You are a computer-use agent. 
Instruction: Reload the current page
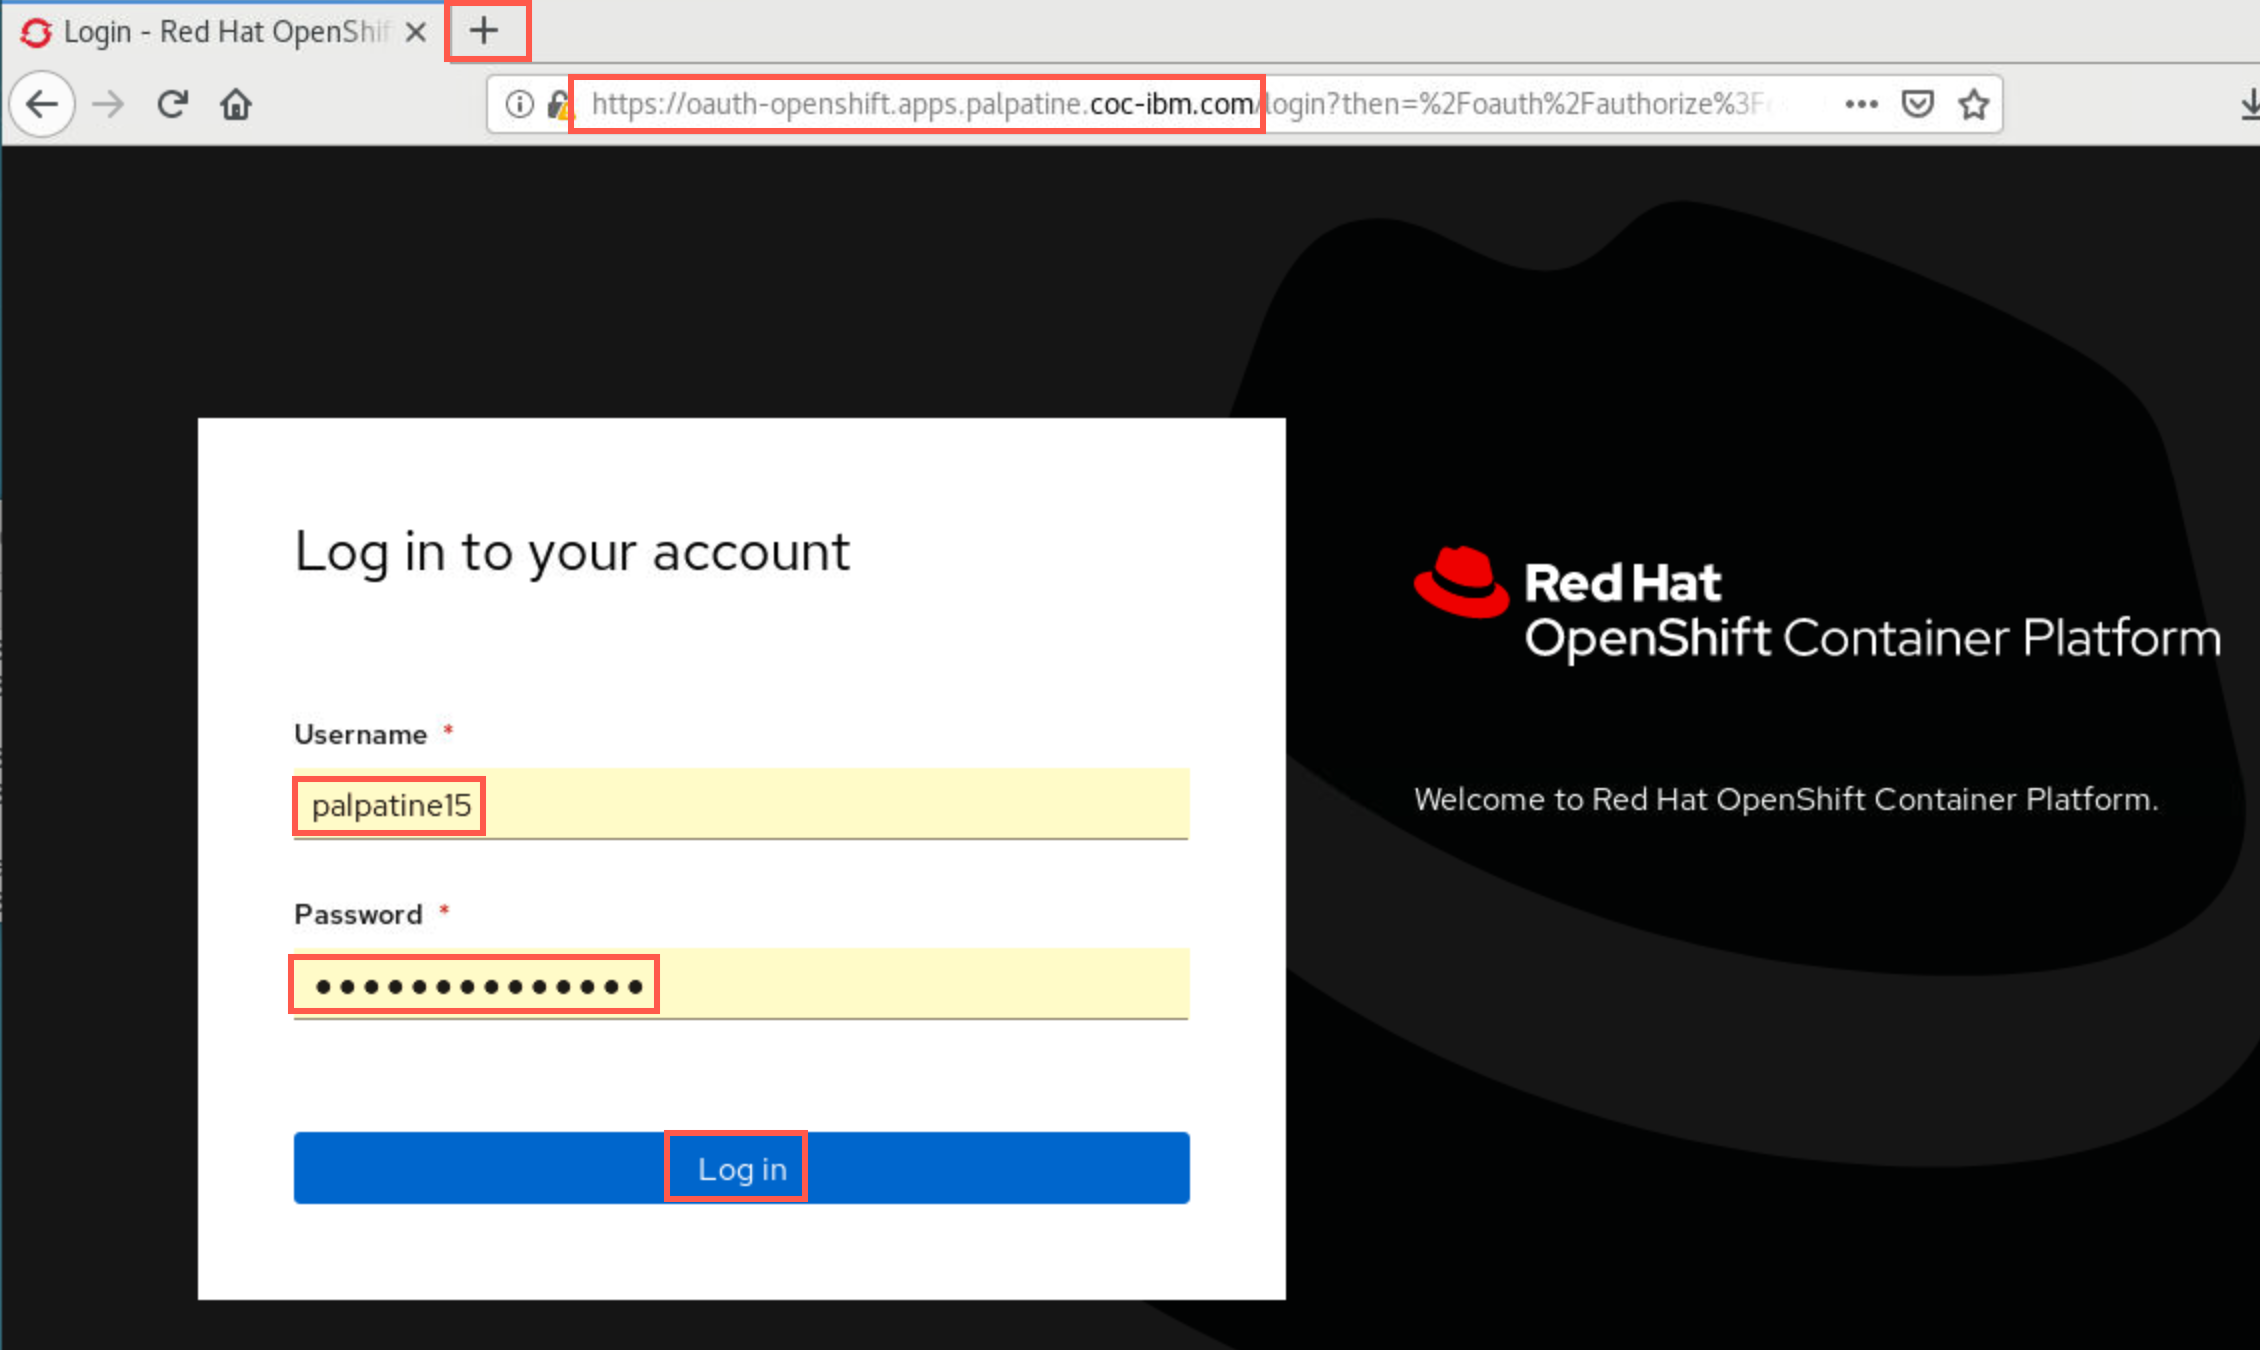(172, 104)
